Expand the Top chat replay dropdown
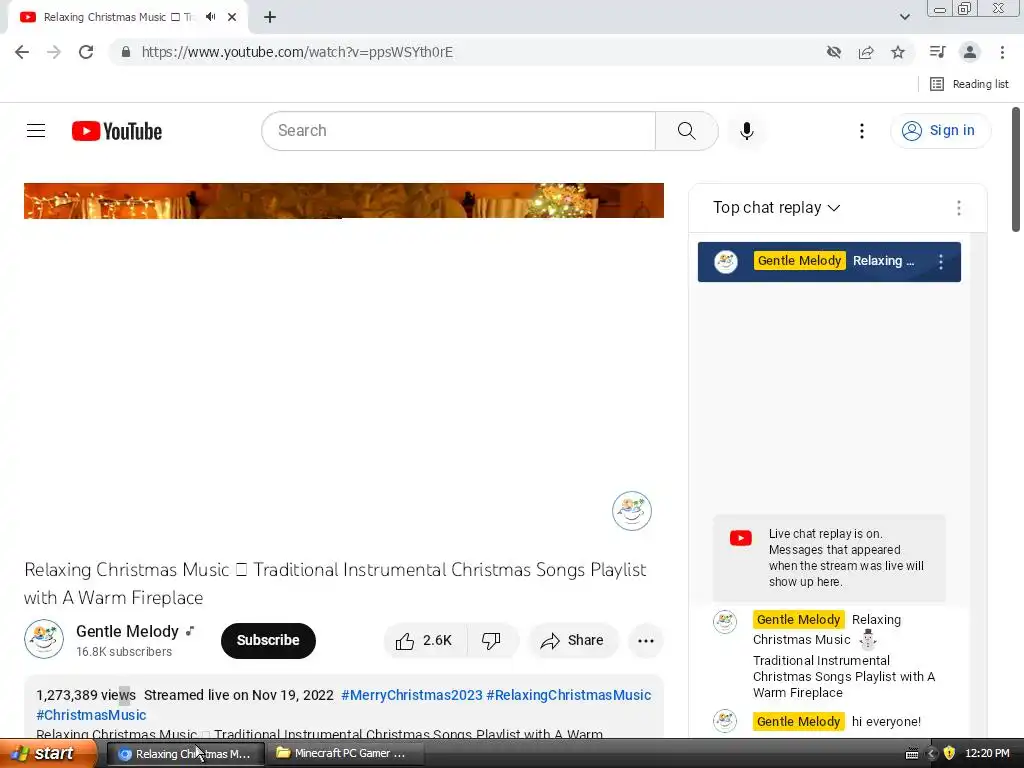Viewport: 1024px width, 768px height. tap(776, 208)
